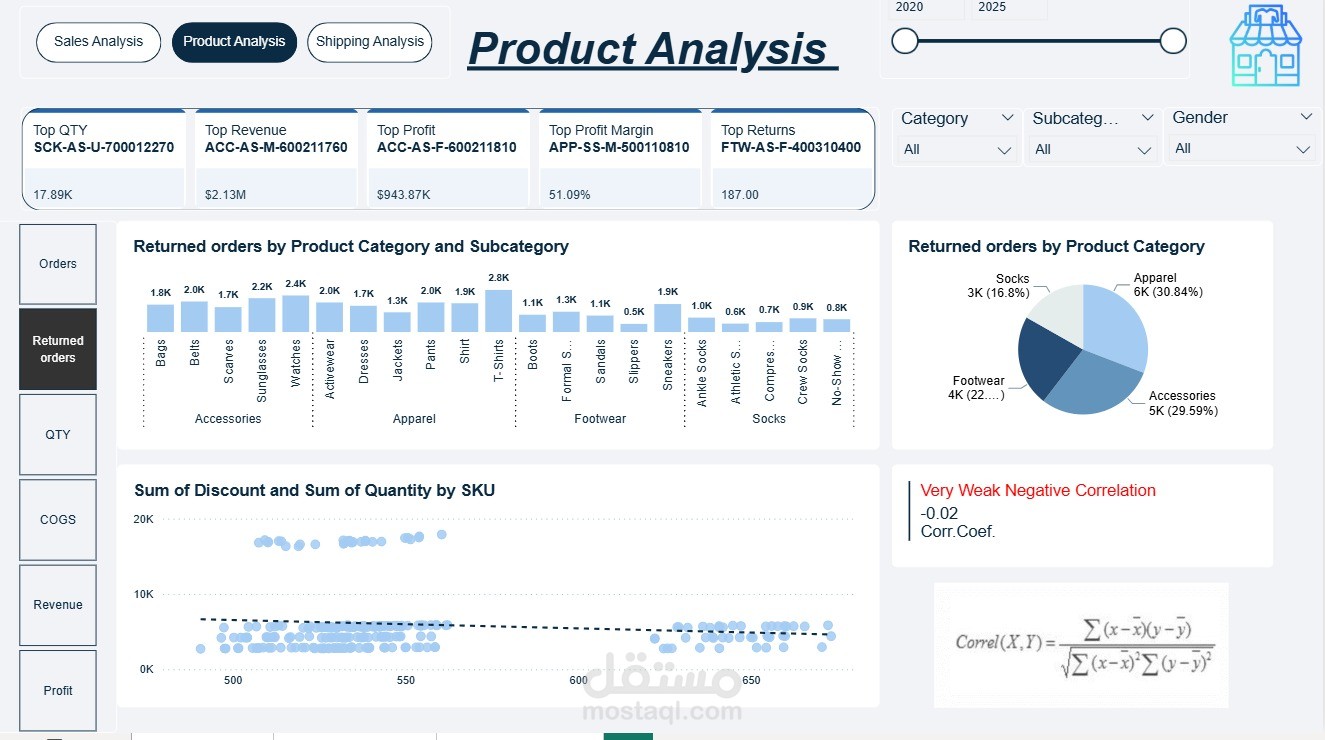
Task: Select the Product Analysis navigation button
Action: click(234, 42)
